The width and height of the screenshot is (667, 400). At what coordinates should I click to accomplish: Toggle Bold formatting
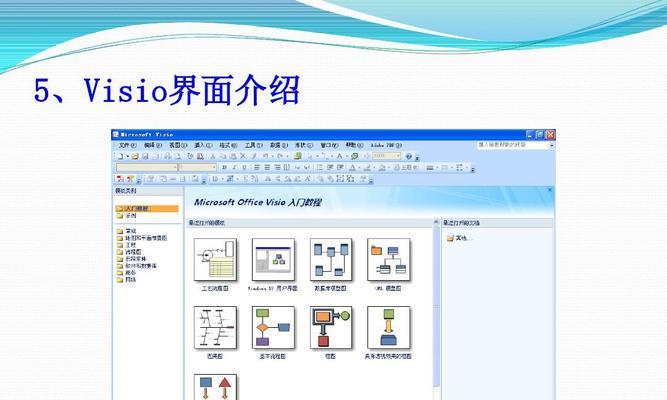tap(224, 167)
